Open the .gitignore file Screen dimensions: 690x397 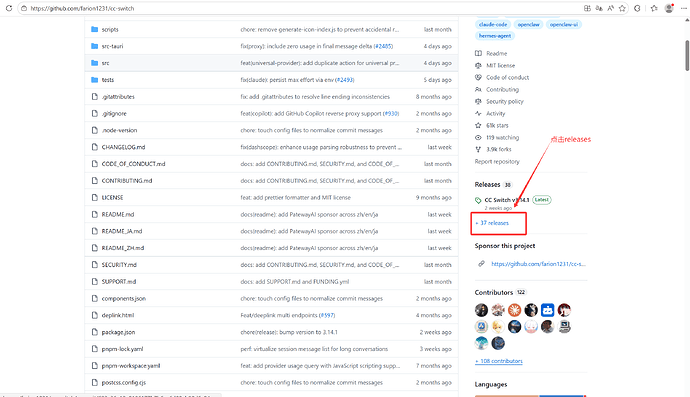pos(114,114)
